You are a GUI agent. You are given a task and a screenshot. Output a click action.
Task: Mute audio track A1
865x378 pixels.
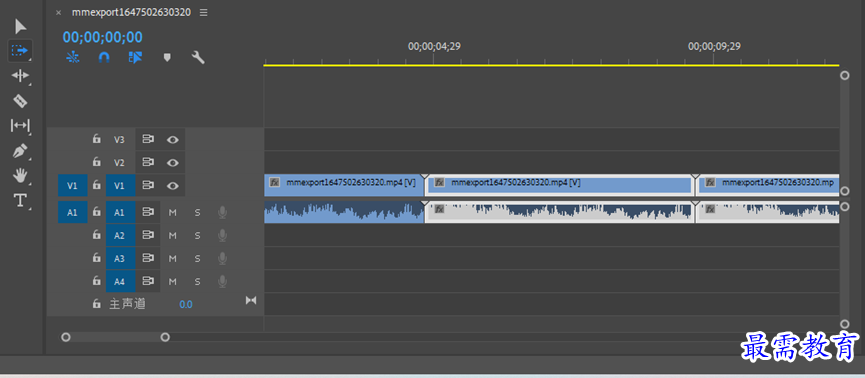pos(172,212)
